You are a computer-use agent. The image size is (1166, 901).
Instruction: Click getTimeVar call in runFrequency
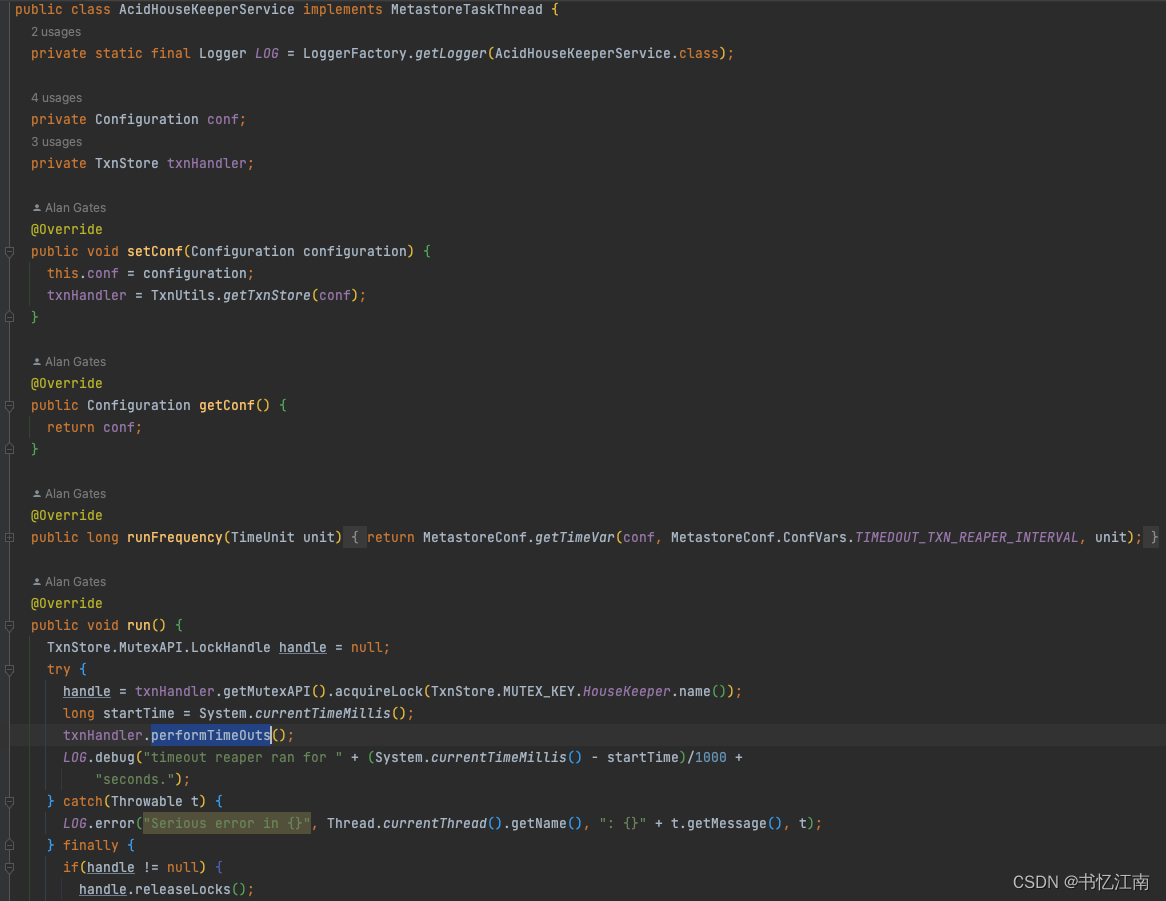(575, 537)
